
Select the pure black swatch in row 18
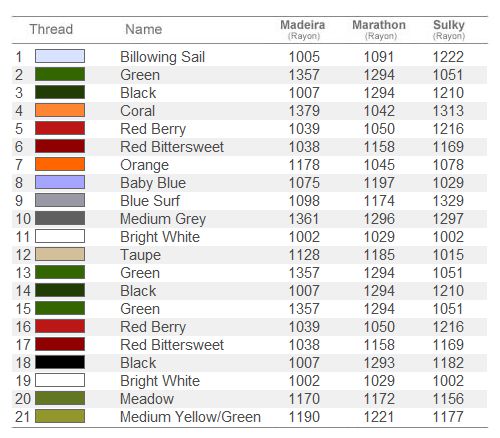click(x=60, y=362)
